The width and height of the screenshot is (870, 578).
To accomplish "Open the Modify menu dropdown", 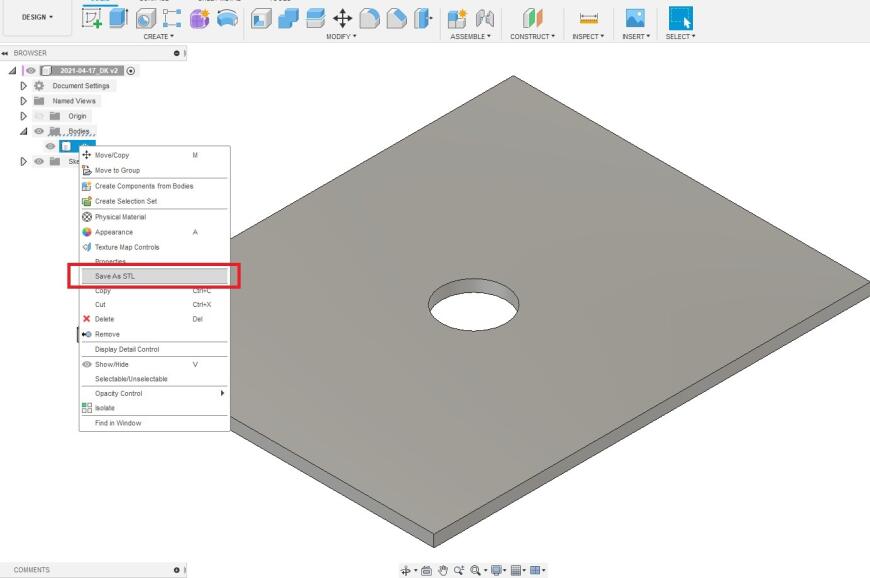I will (x=341, y=36).
